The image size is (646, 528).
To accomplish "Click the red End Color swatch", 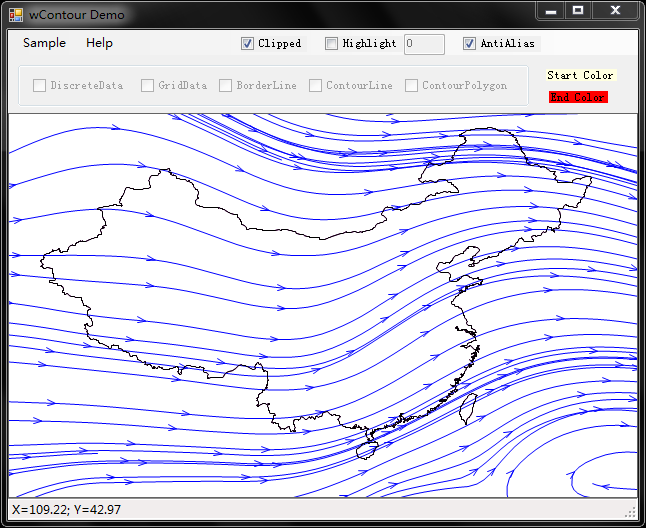I will pos(578,97).
